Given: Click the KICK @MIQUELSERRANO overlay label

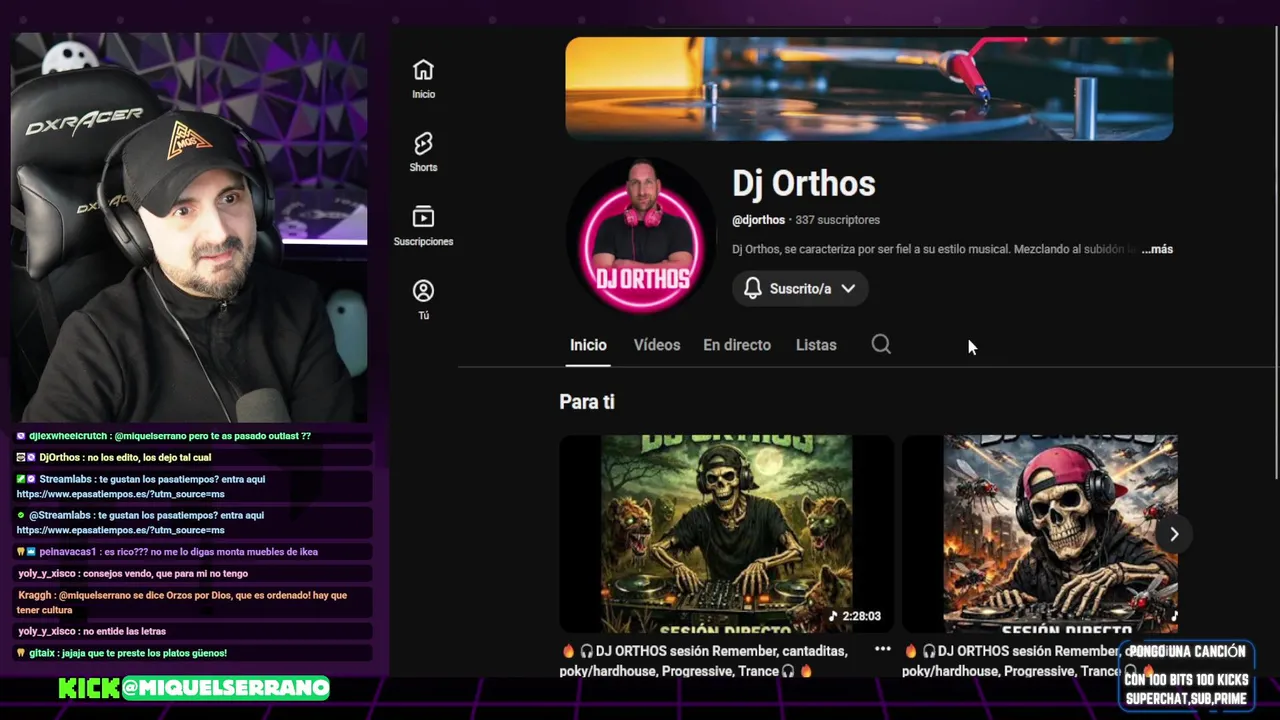Looking at the screenshot, I should click(x=194, y=688).
